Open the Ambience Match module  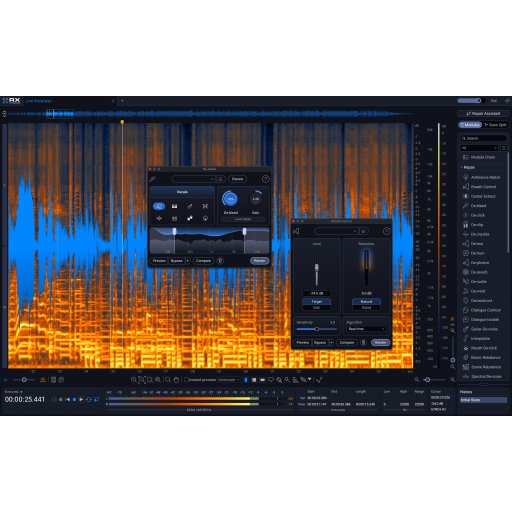[481, 177]
